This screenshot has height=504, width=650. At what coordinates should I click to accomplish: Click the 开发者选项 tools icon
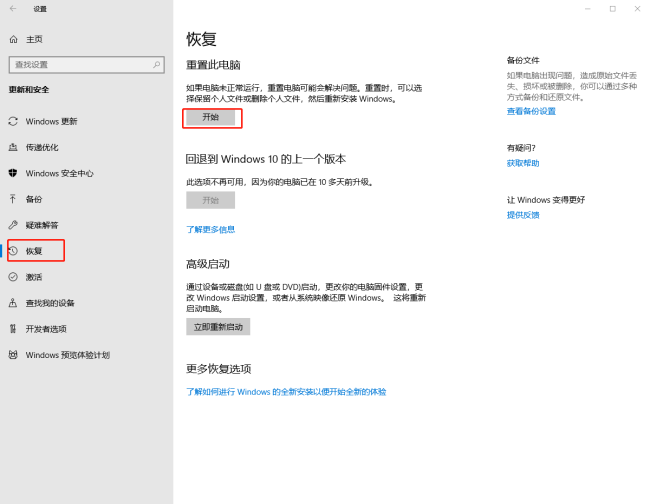click(13, 329)
